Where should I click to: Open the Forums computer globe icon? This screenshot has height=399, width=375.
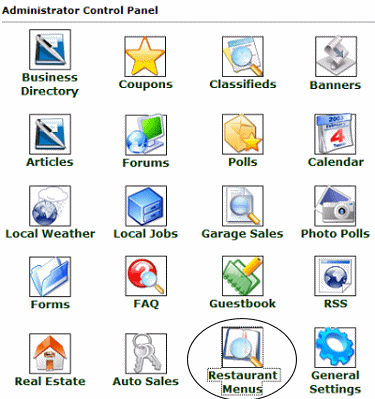(x=146, y=135)
